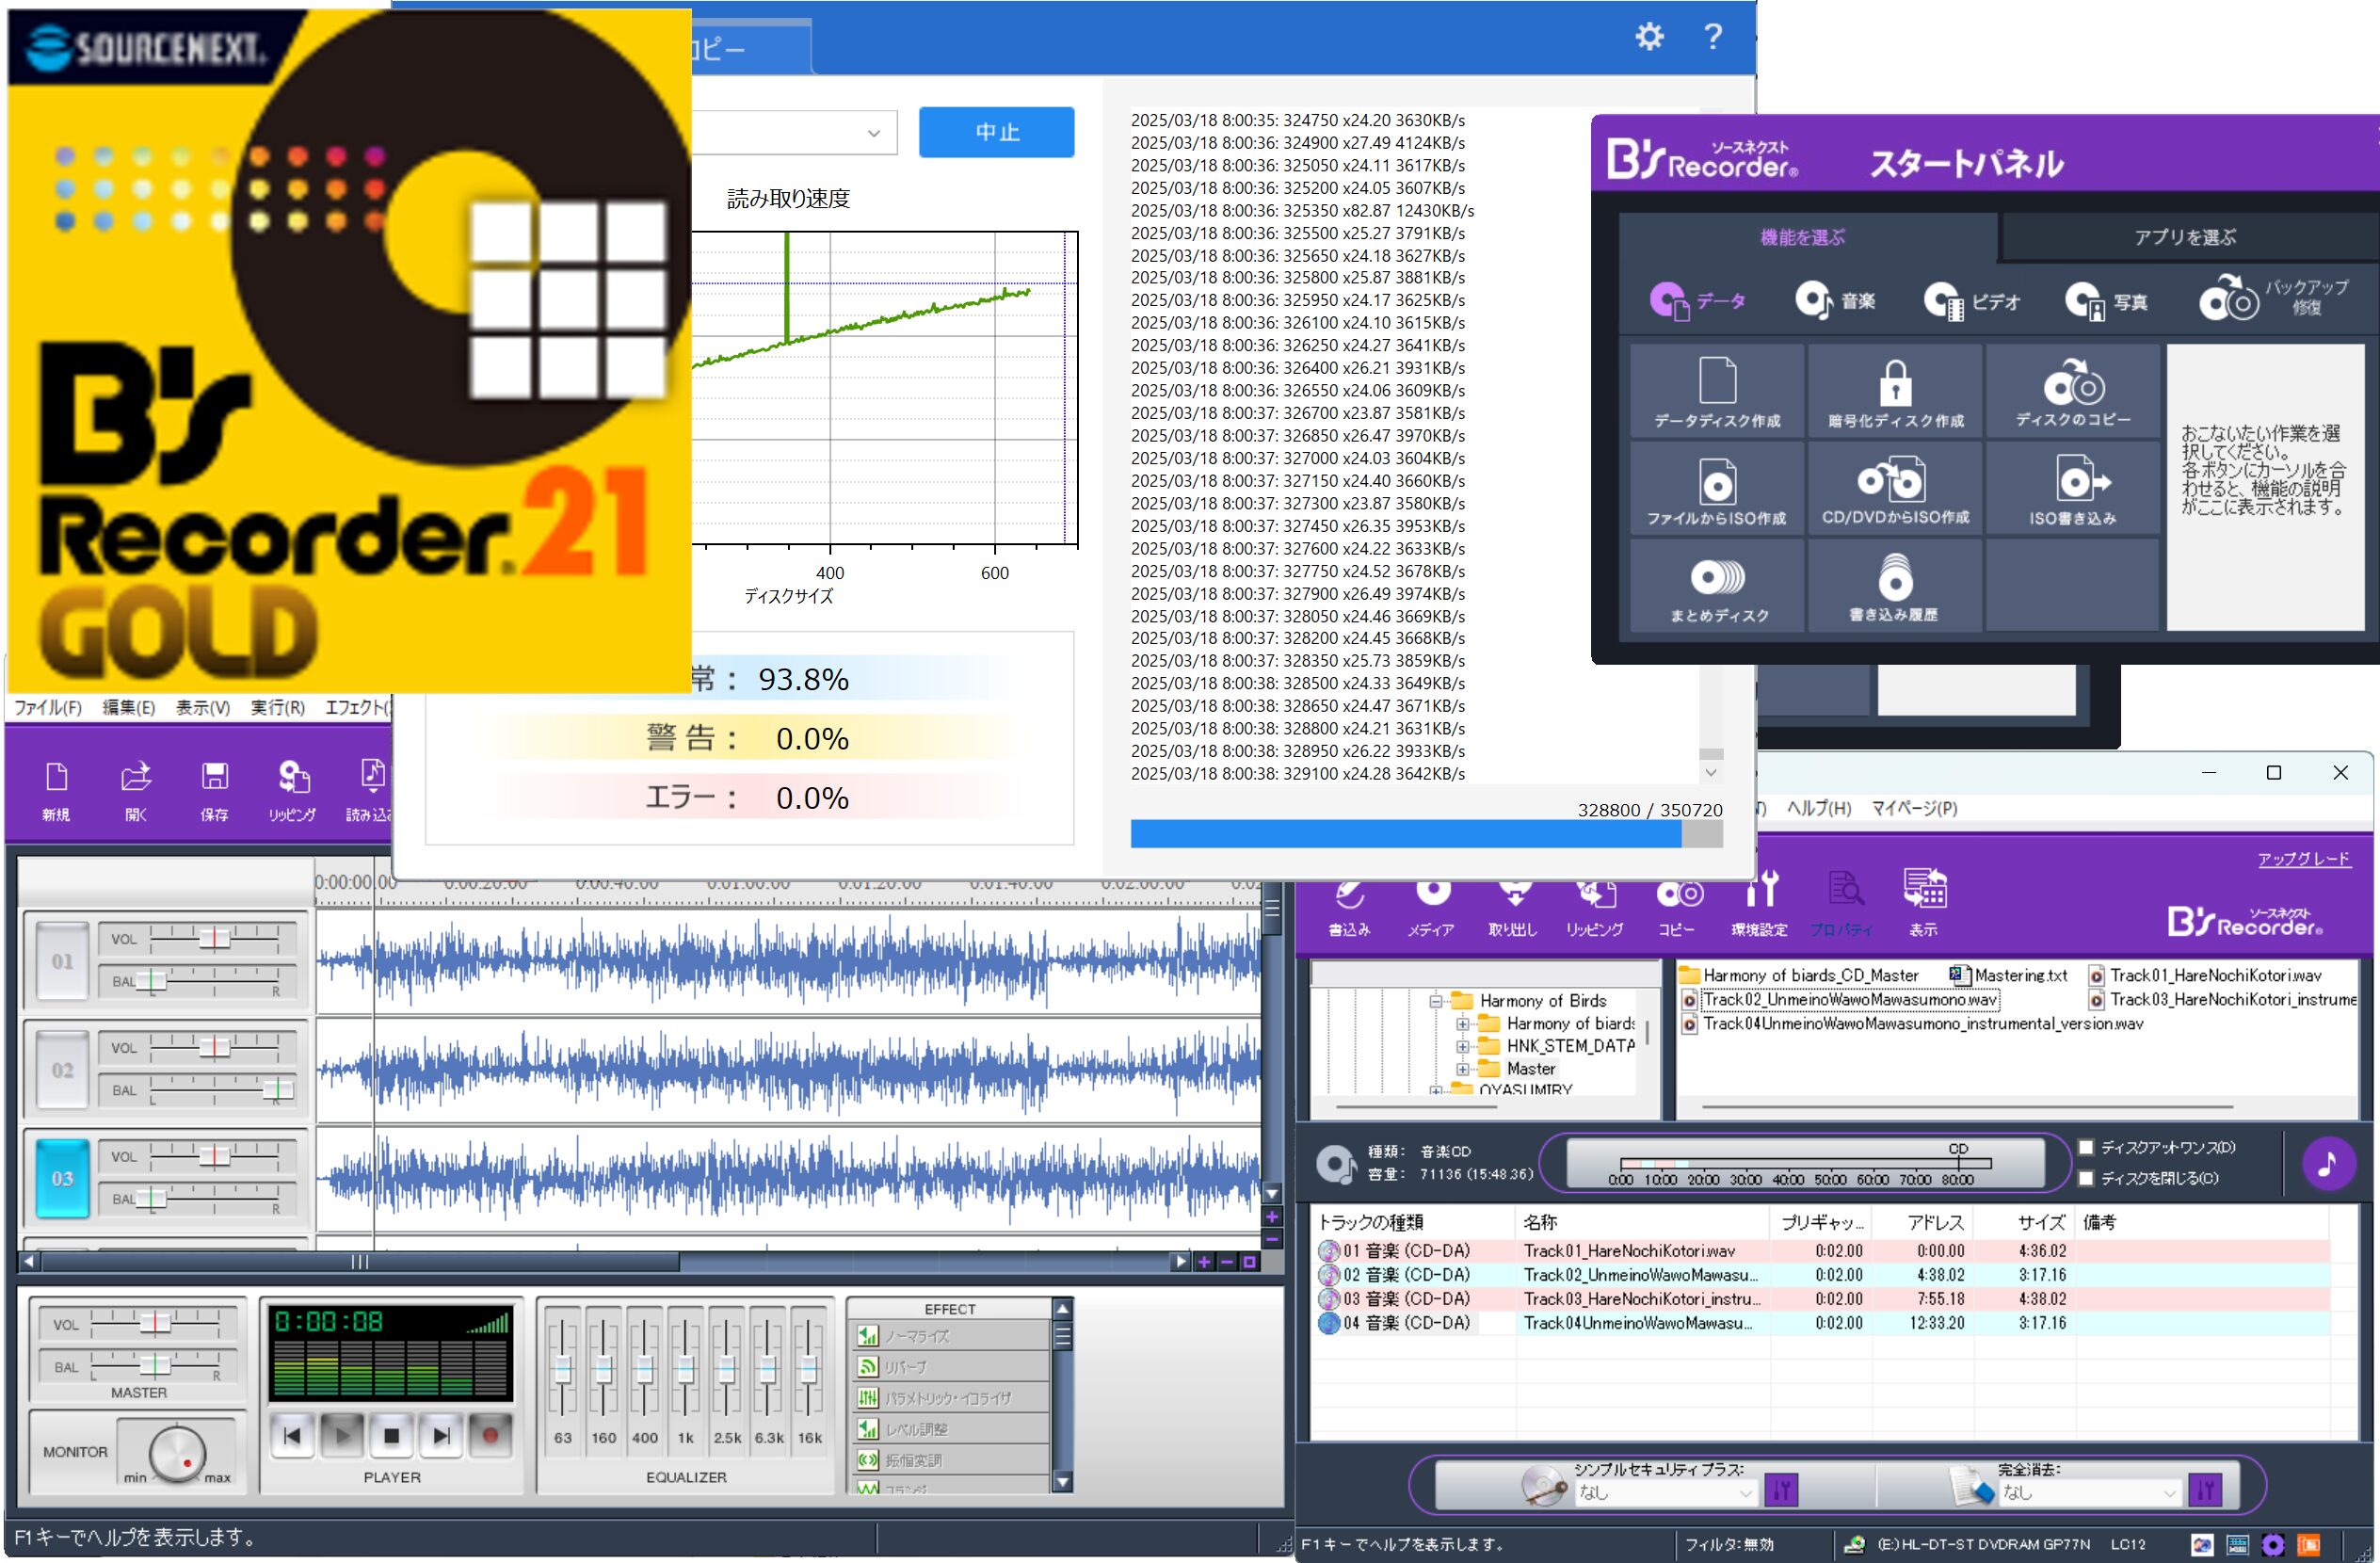2380x1563 pixels.
Task: Click Record button in PLAYER panel
Action: pos(490,1436)
